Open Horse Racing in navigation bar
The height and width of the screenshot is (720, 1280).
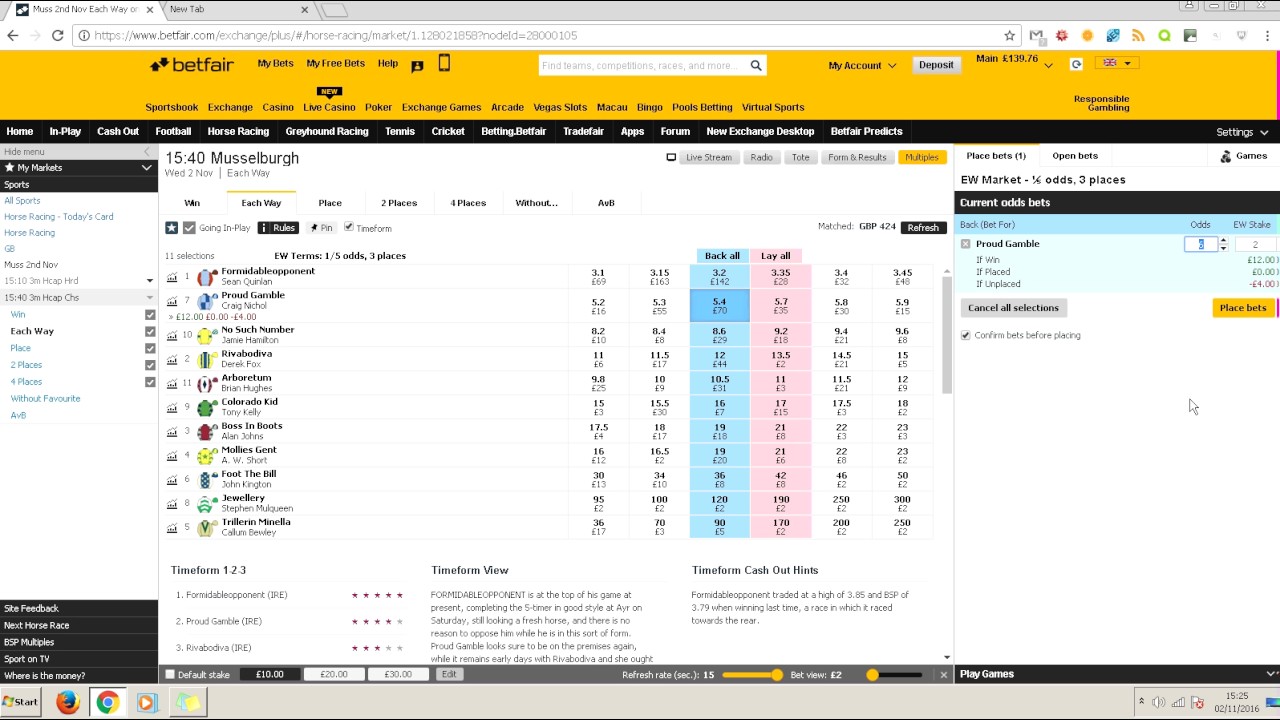[238, 132]
